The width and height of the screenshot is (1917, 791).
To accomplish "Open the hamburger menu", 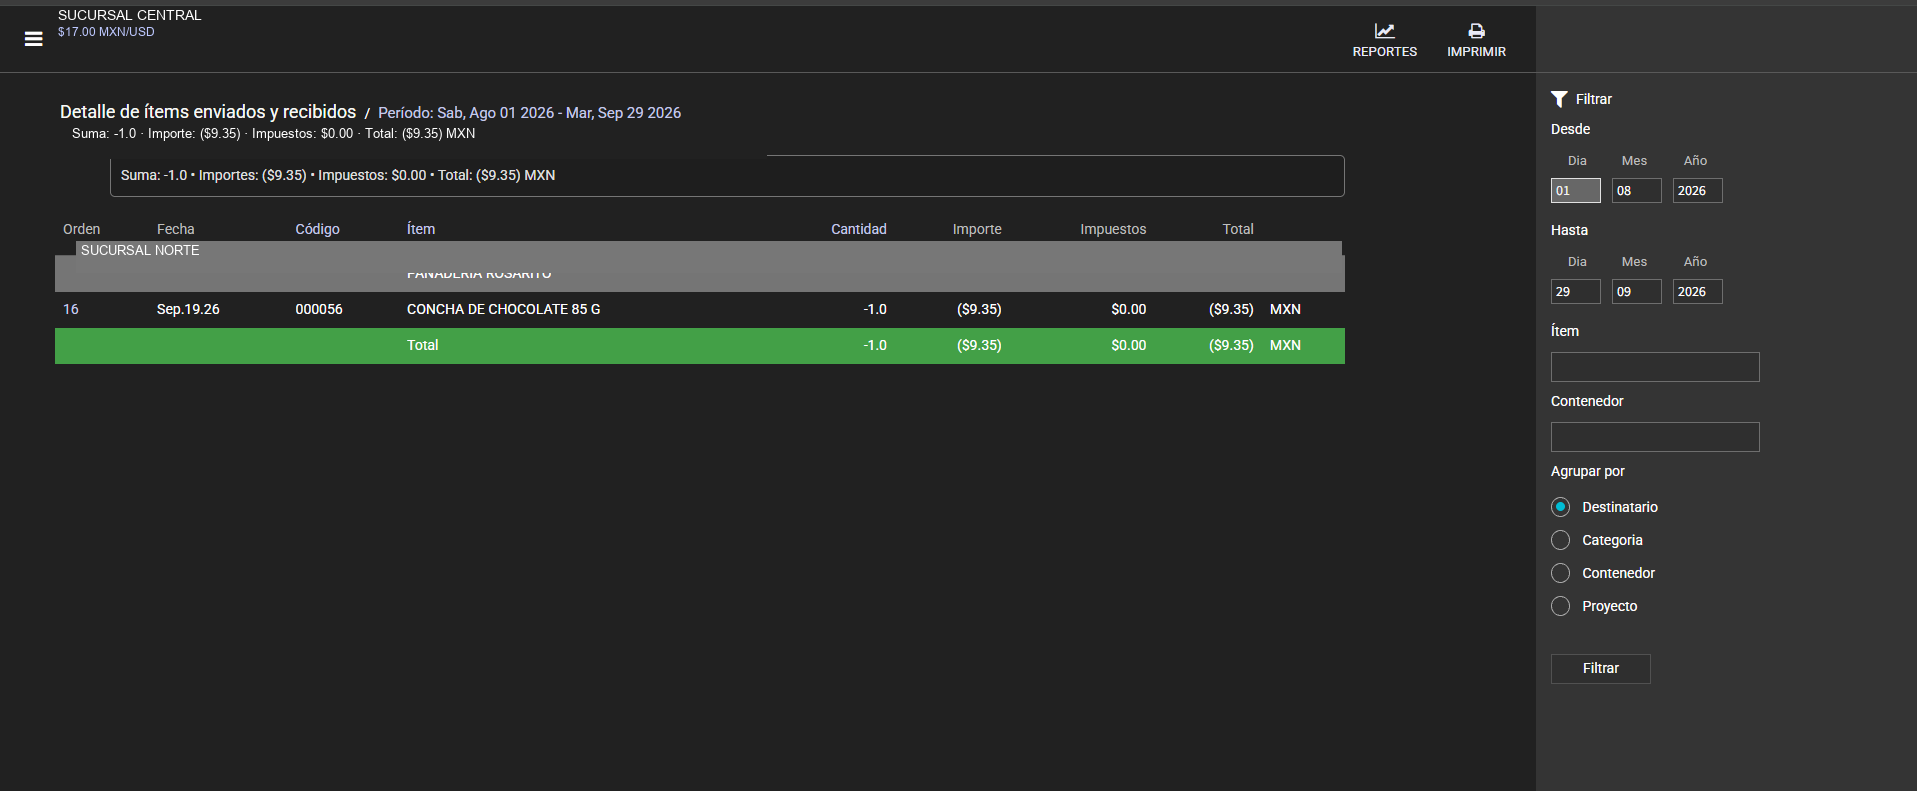I will click(33, 39).
